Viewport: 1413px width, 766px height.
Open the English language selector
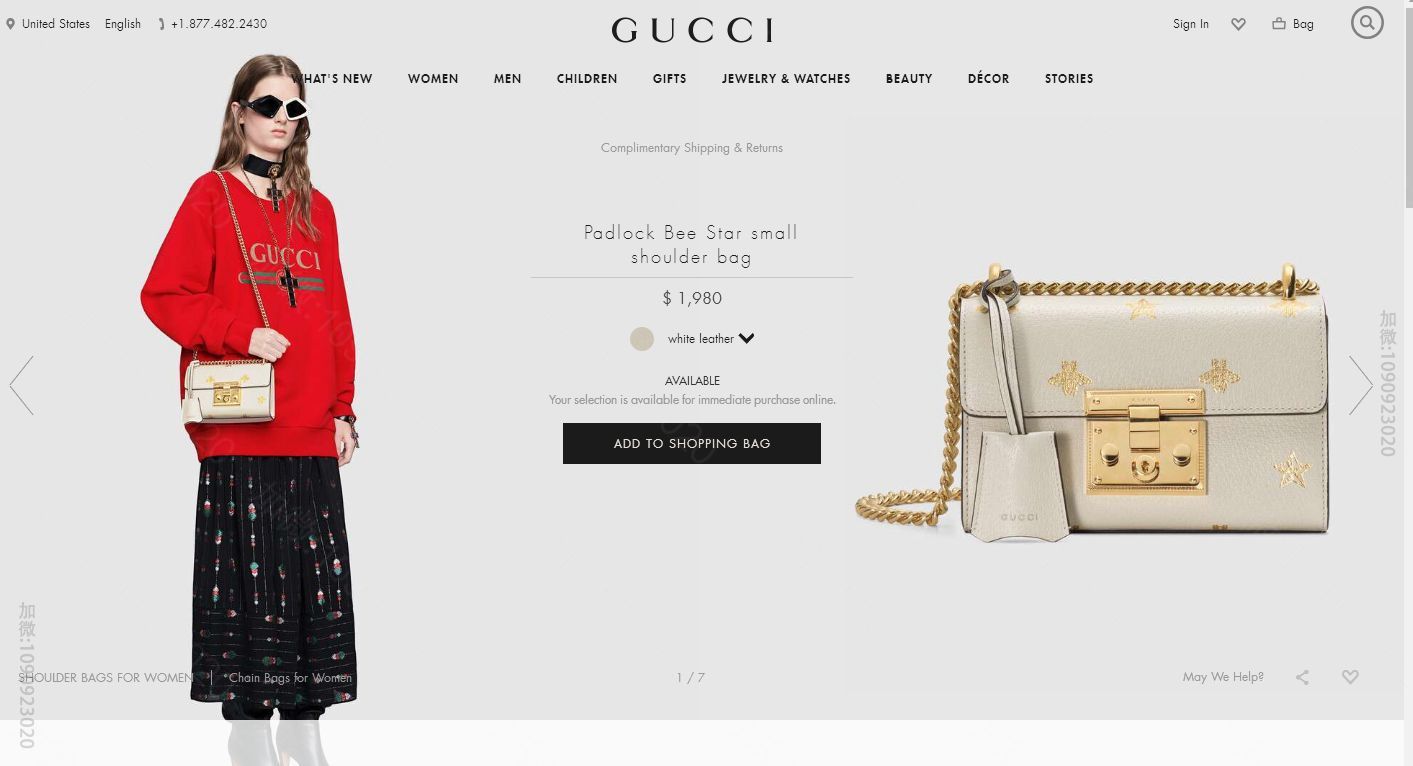pos(123,24)
